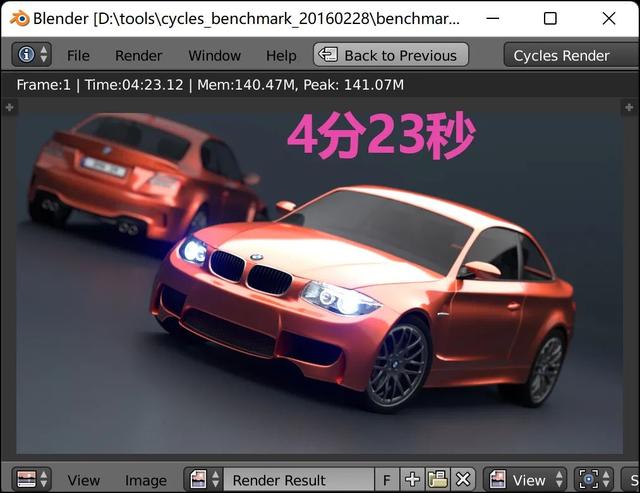The image size is (640, 493).
Task: Click the top-left plus region expander
Action: point(9,107)
